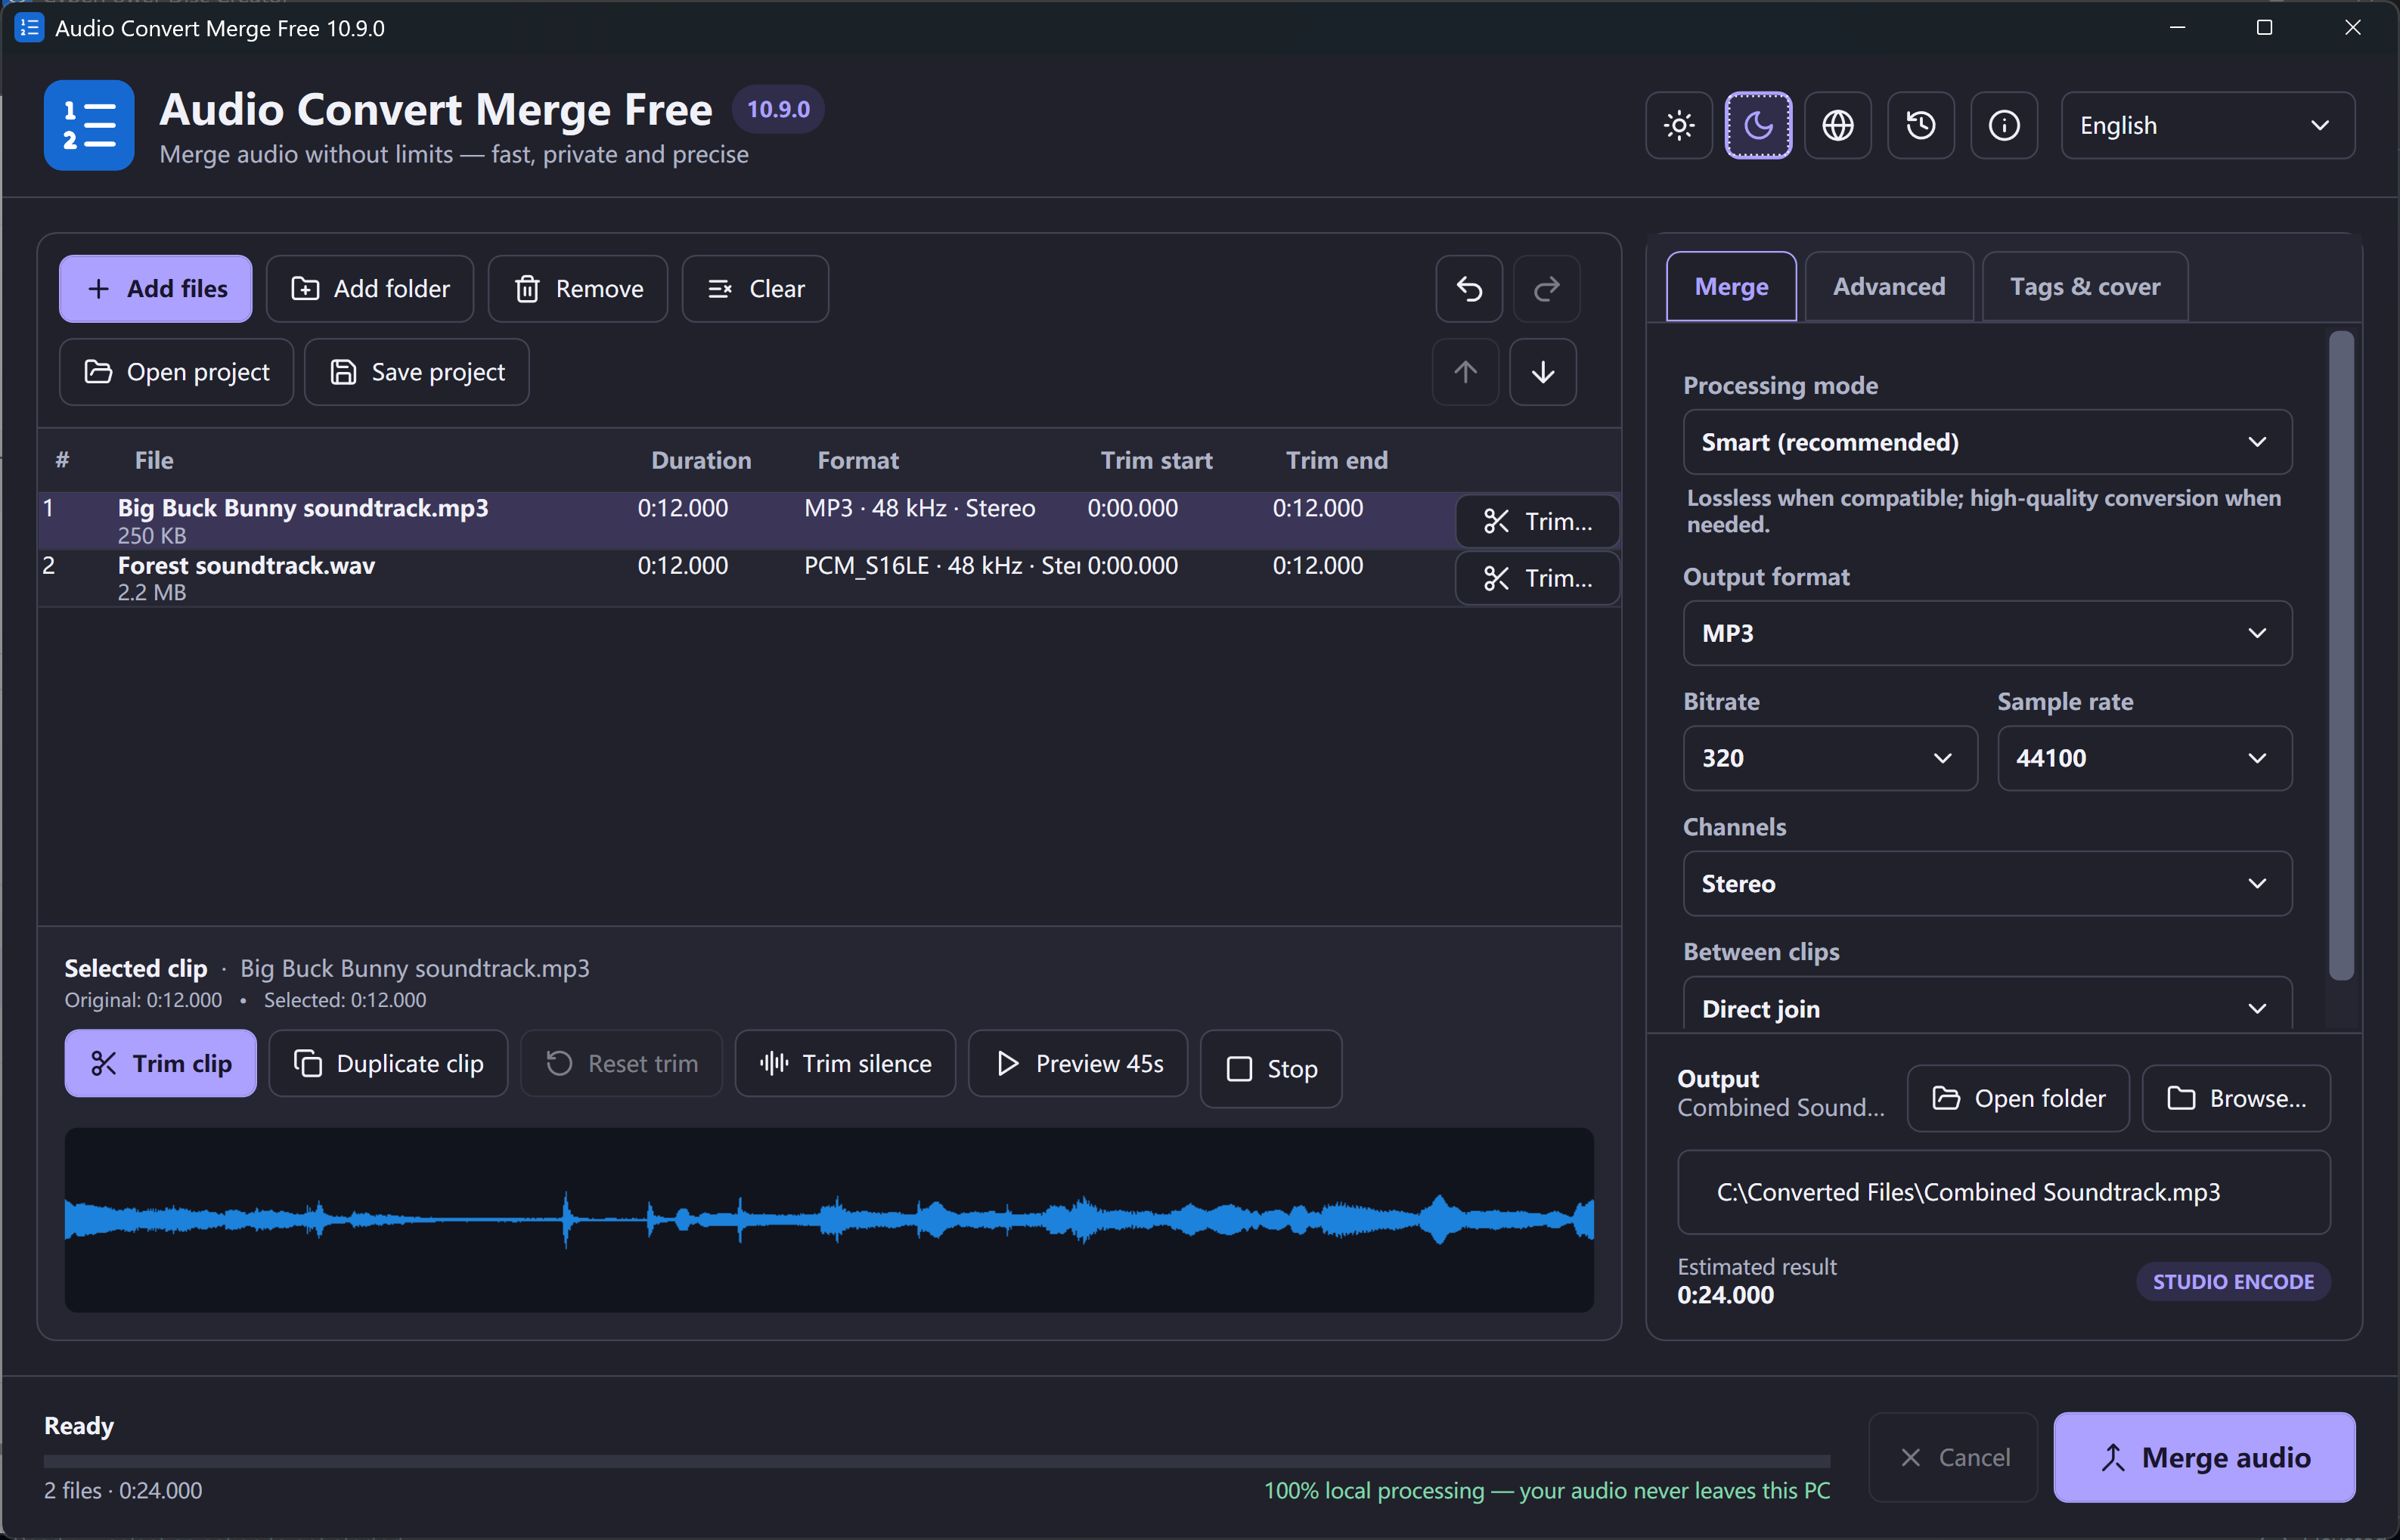Click Trim button for Forest soundtrack row

[1538, 578]
